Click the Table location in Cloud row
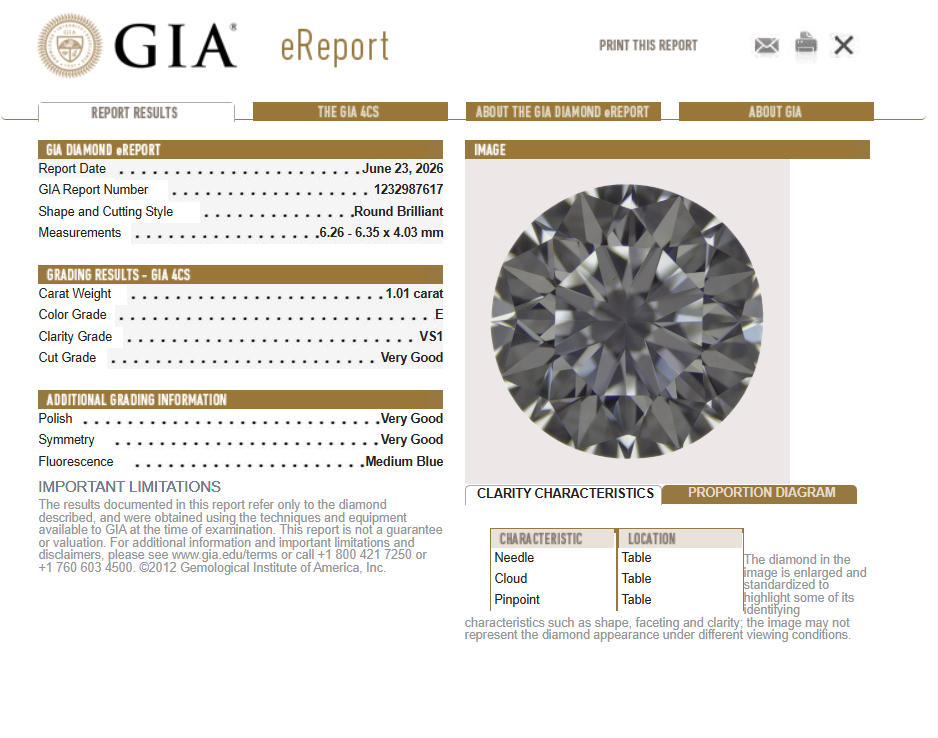The height and width of the screenshot is (738, 938). pos(636,578)
